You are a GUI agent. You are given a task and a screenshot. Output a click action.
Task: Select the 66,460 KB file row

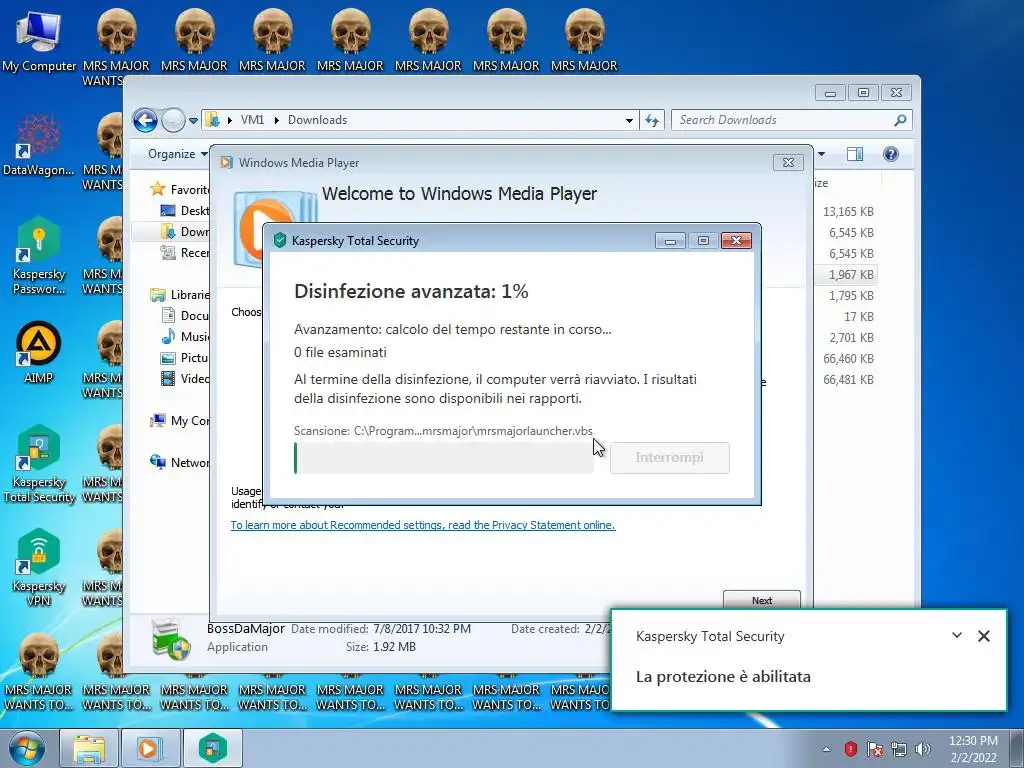coord(845,359)
